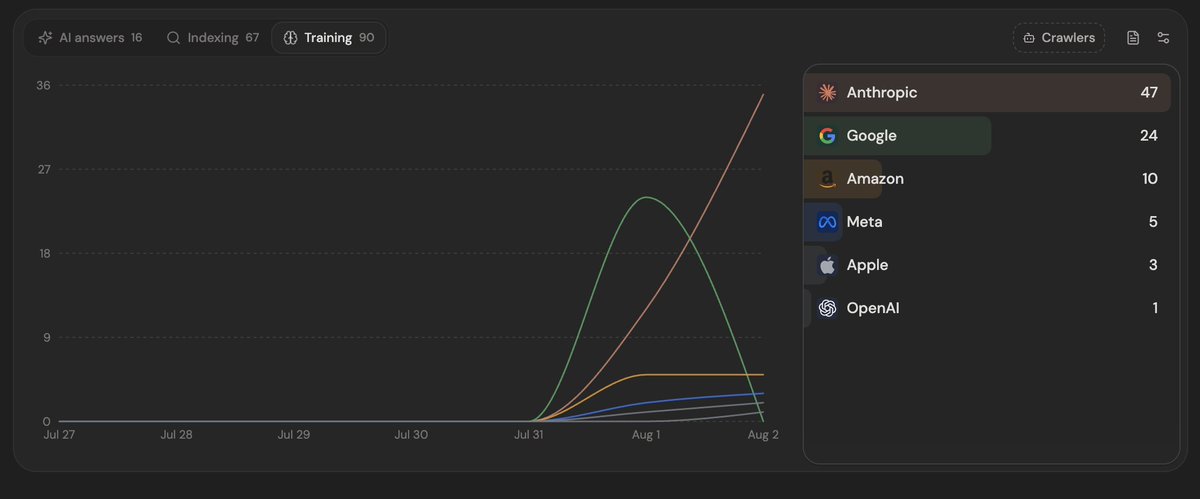
Task: Select the Amazon row label
Action: point(875,179)
